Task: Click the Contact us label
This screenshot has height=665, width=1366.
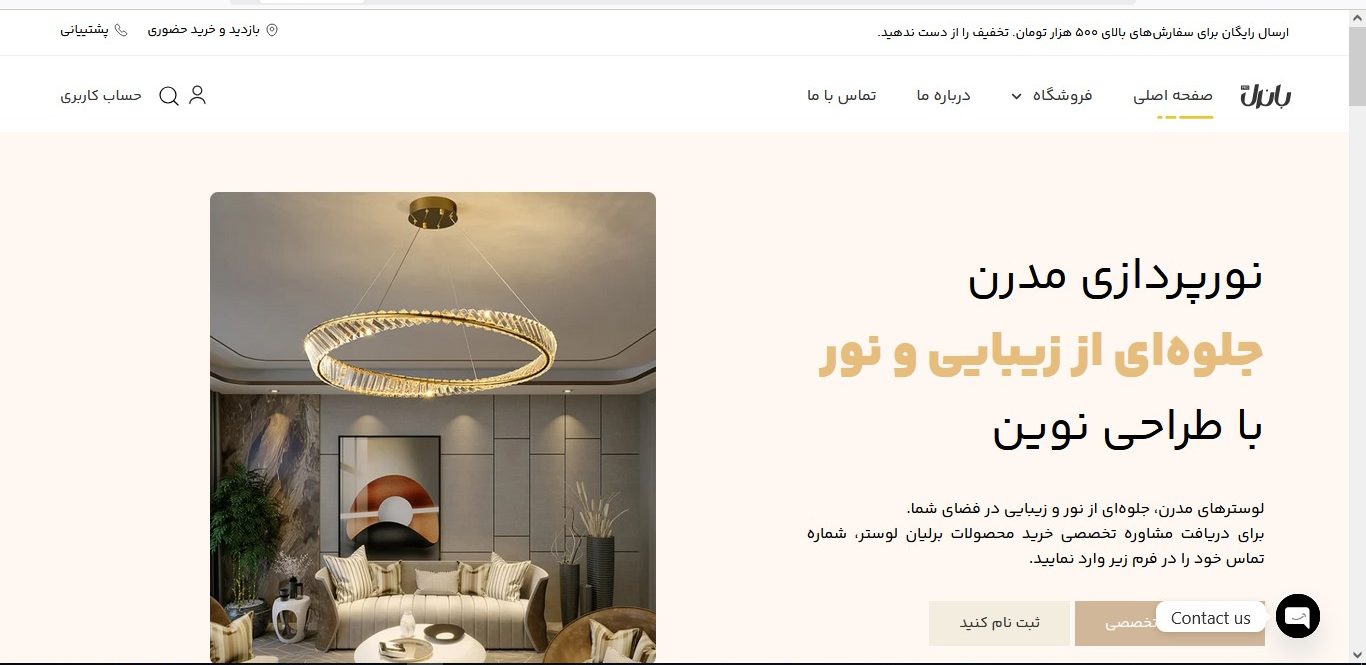Action: tap(1210, 617)
